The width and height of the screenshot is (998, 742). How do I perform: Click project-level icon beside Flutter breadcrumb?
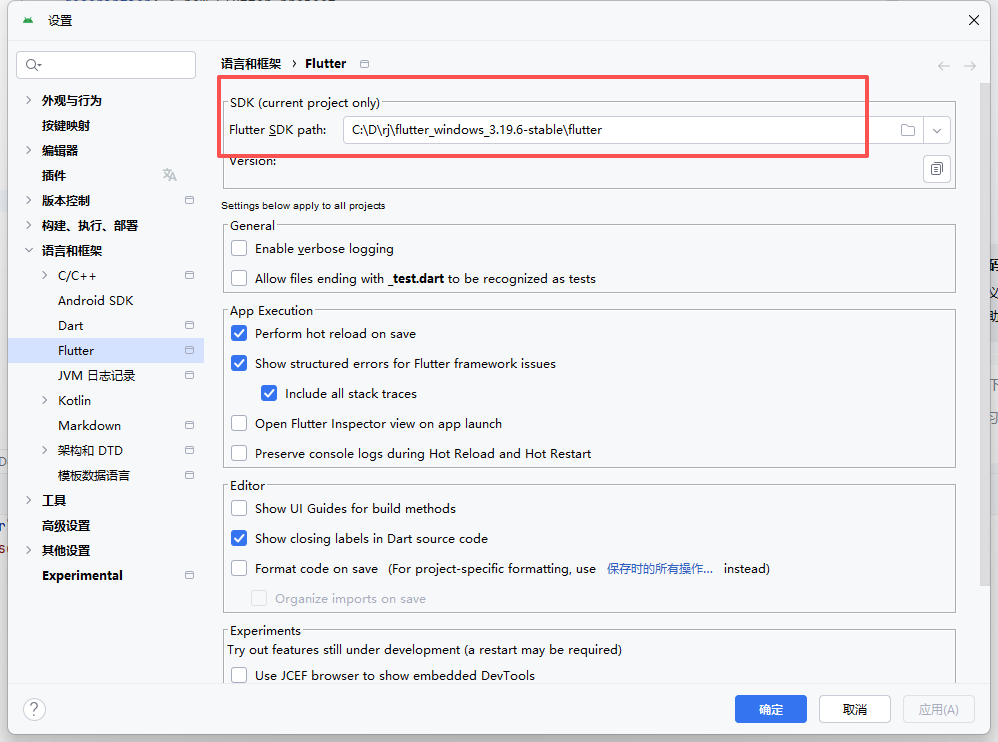click(364, 64)
